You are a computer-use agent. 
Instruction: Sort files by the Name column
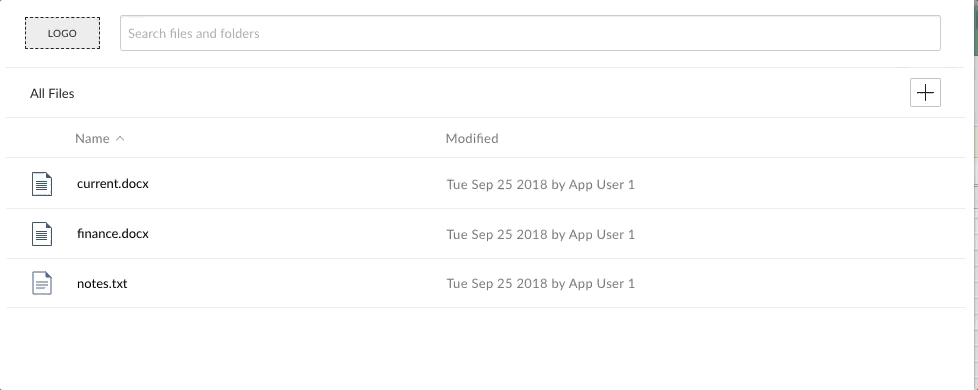pyautogui.click(x=92, y=139)
